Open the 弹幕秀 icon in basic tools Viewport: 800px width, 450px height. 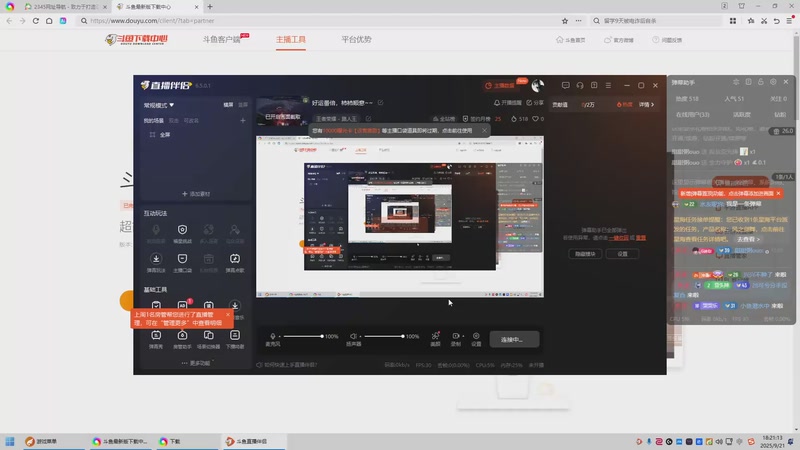tap(156, 335)
